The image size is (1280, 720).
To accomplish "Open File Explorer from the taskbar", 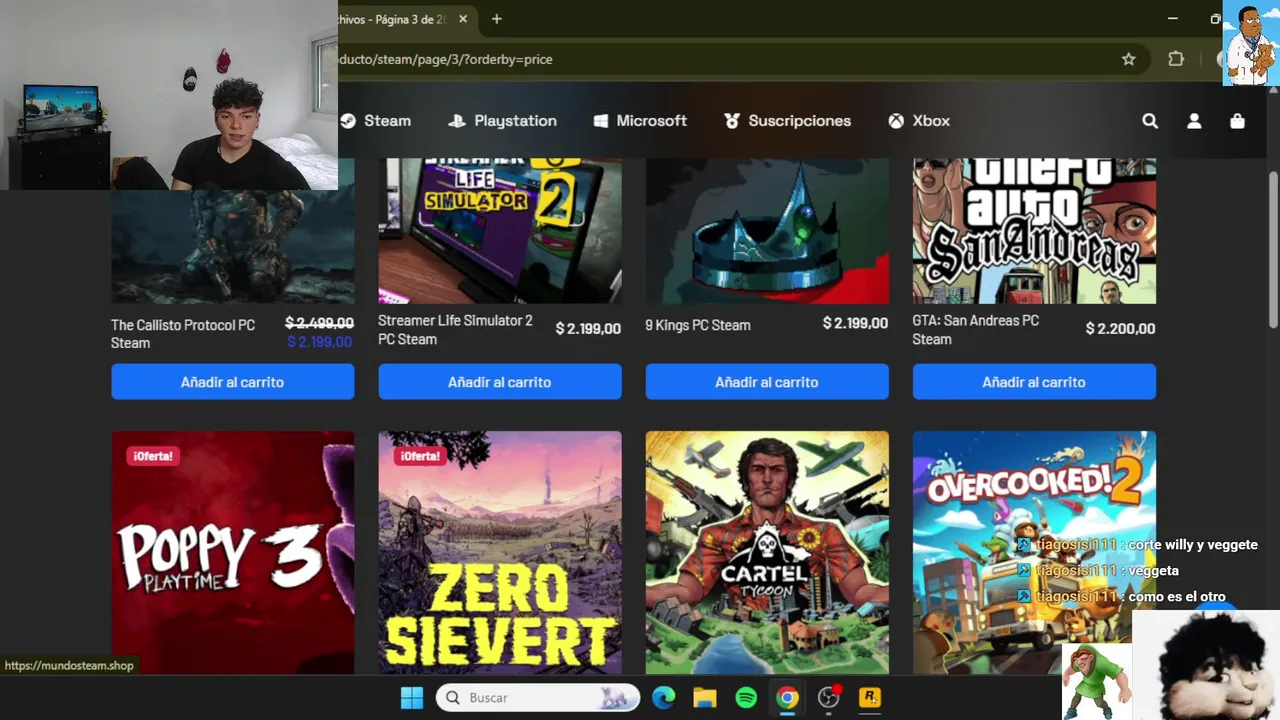I will click(x=705, y=698).
